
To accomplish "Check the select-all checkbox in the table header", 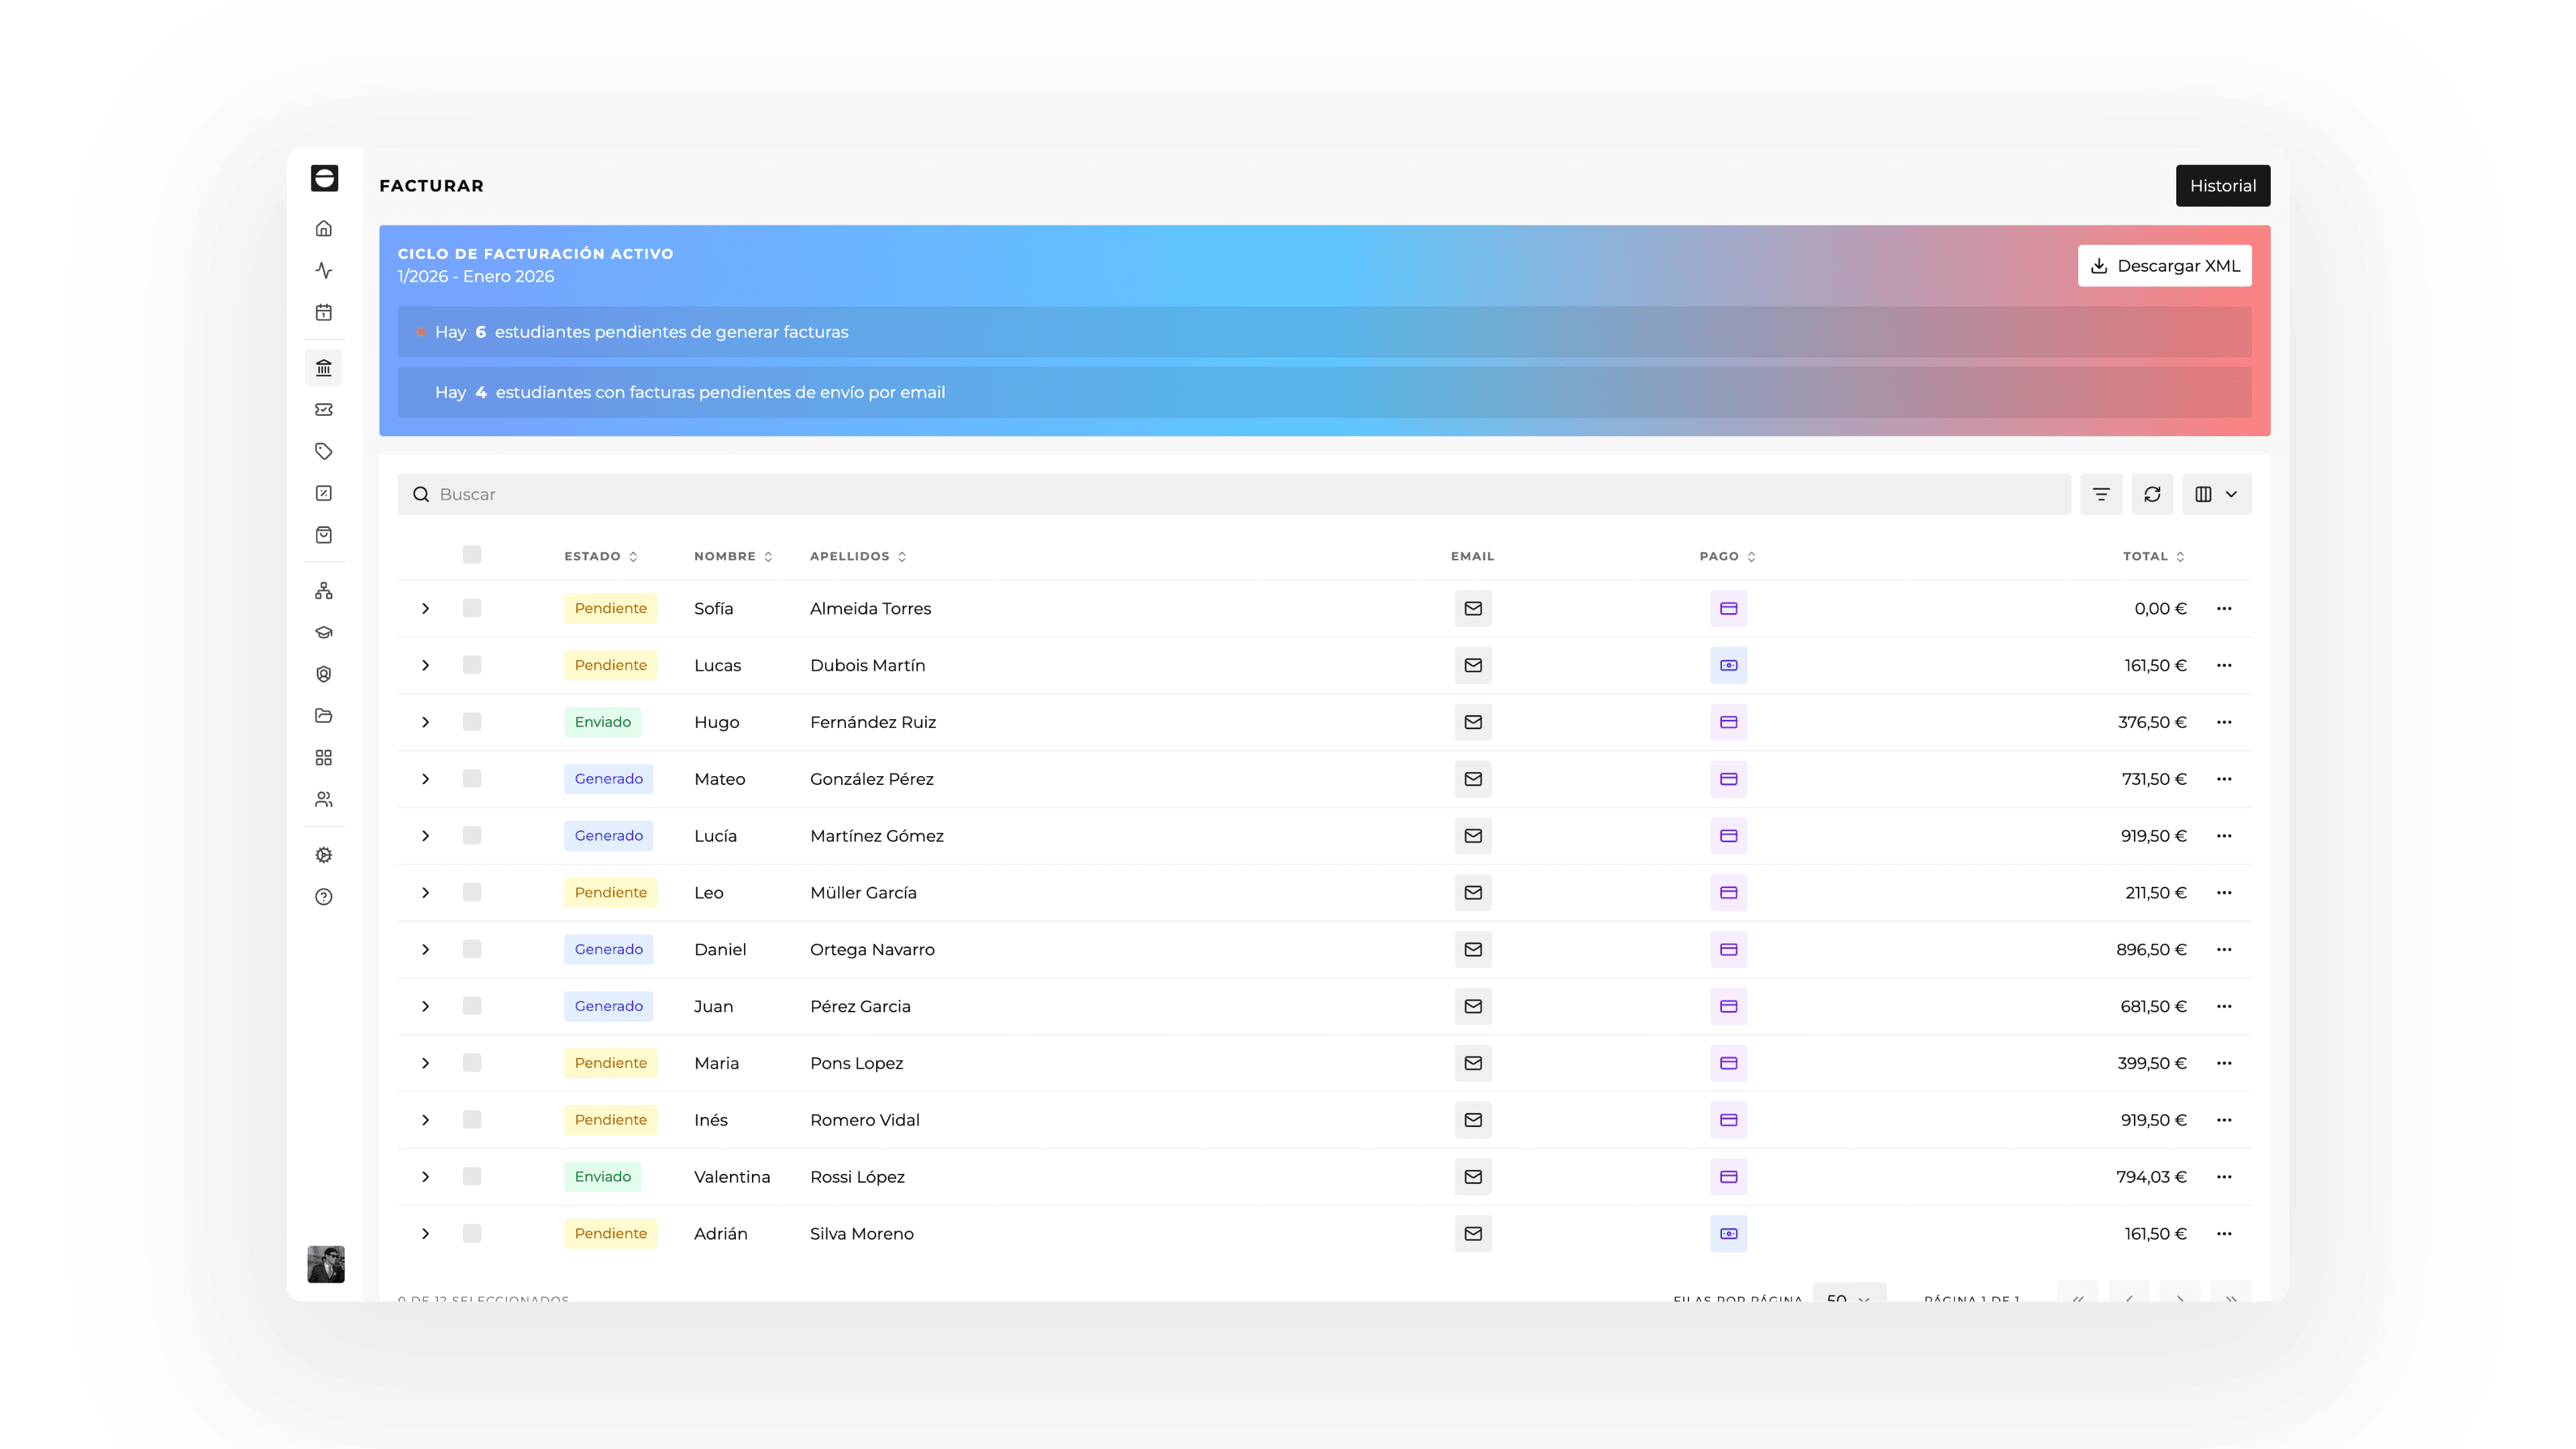I will tap(471, 555).
